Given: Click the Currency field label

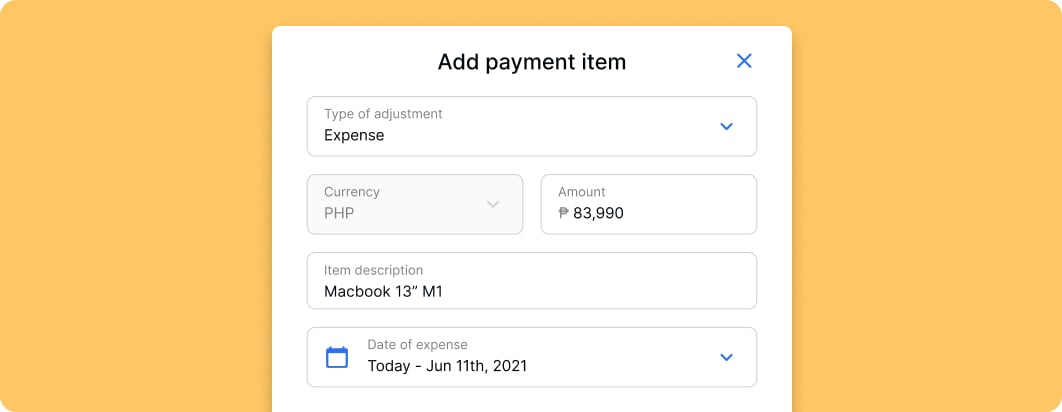Looking at the screenshot, I should pos(352,192).
